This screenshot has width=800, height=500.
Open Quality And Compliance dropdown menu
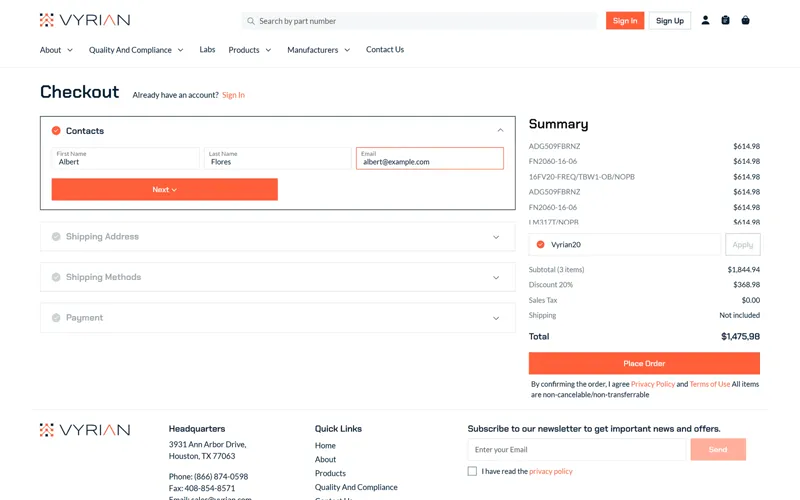point(136,50)
